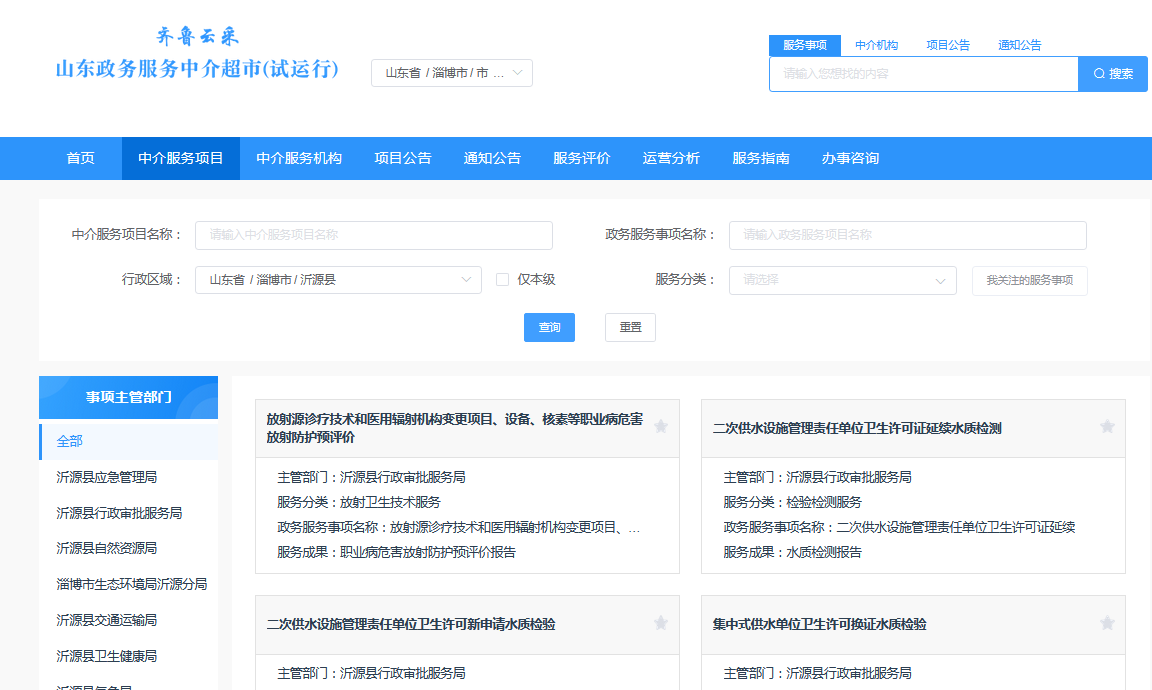Click 我关注的服务事项 button
Viewport: 1152px width, 690px height.
(1029, 281)
